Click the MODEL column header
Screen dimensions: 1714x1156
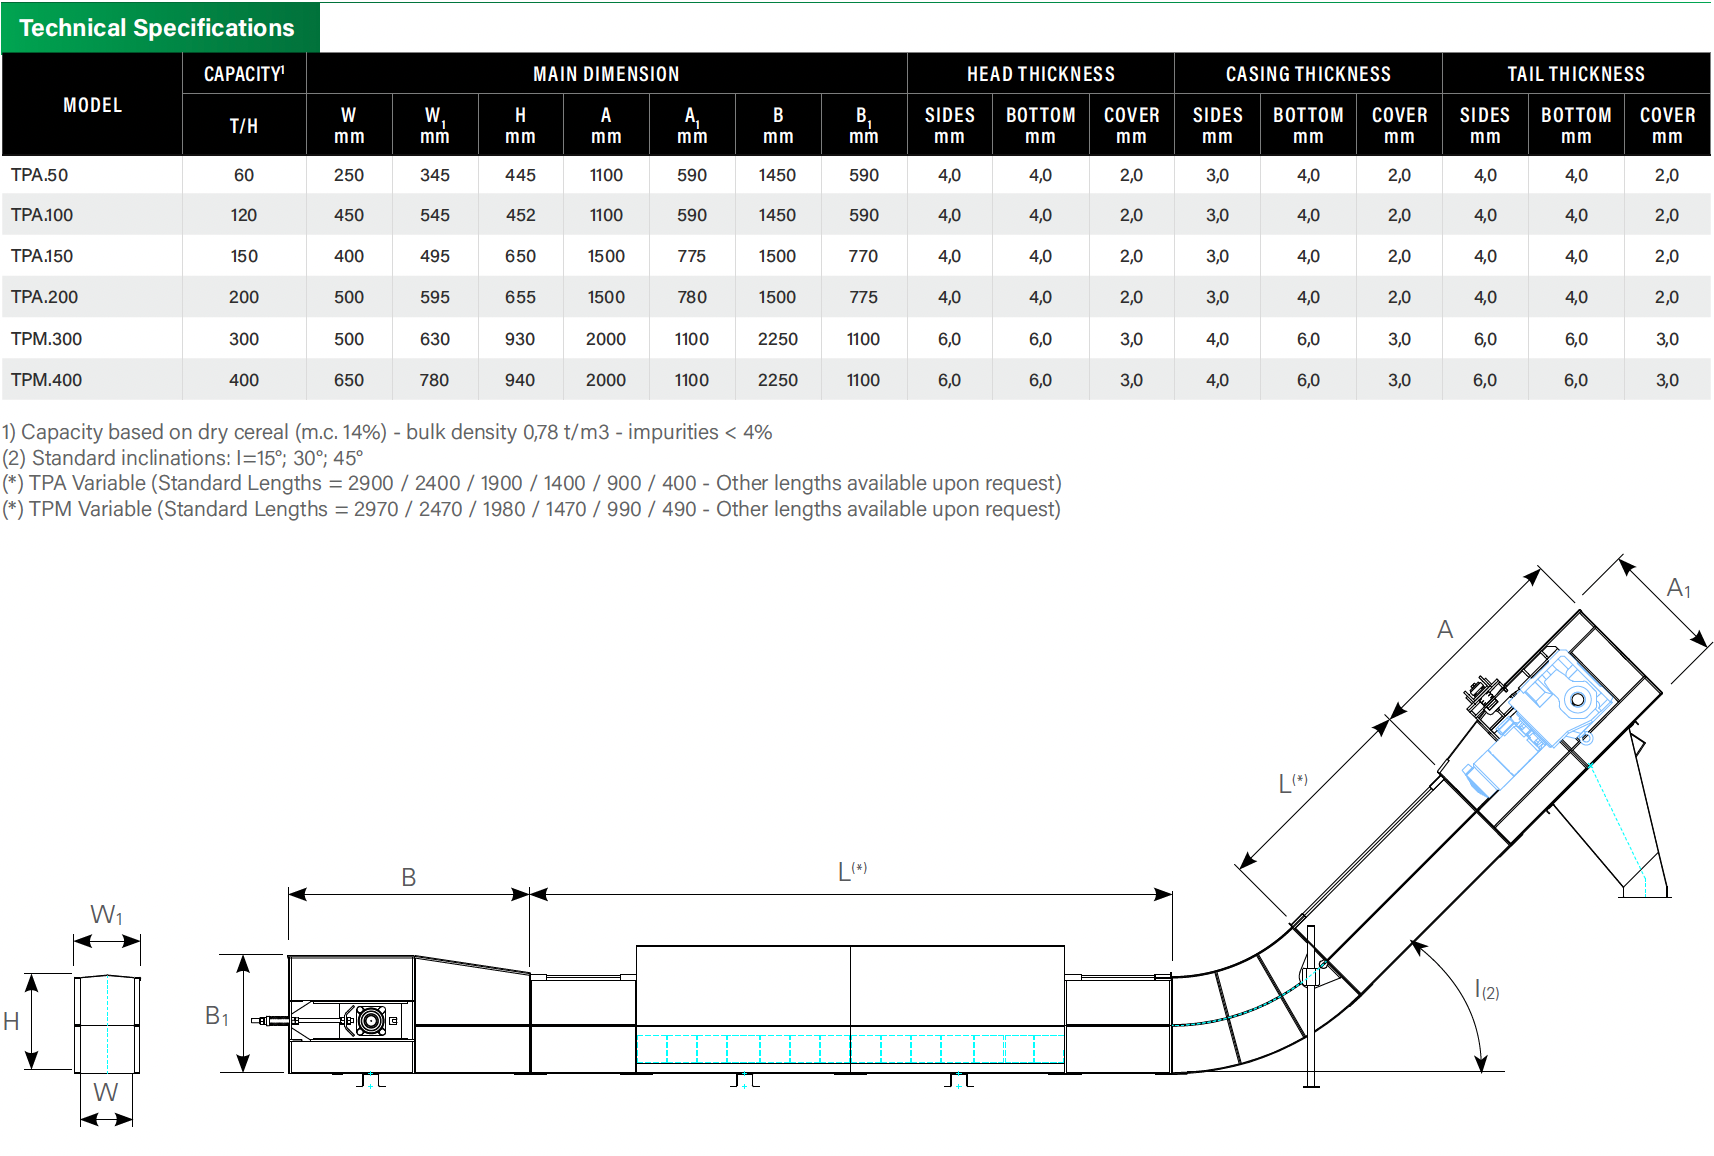point(92,105)
